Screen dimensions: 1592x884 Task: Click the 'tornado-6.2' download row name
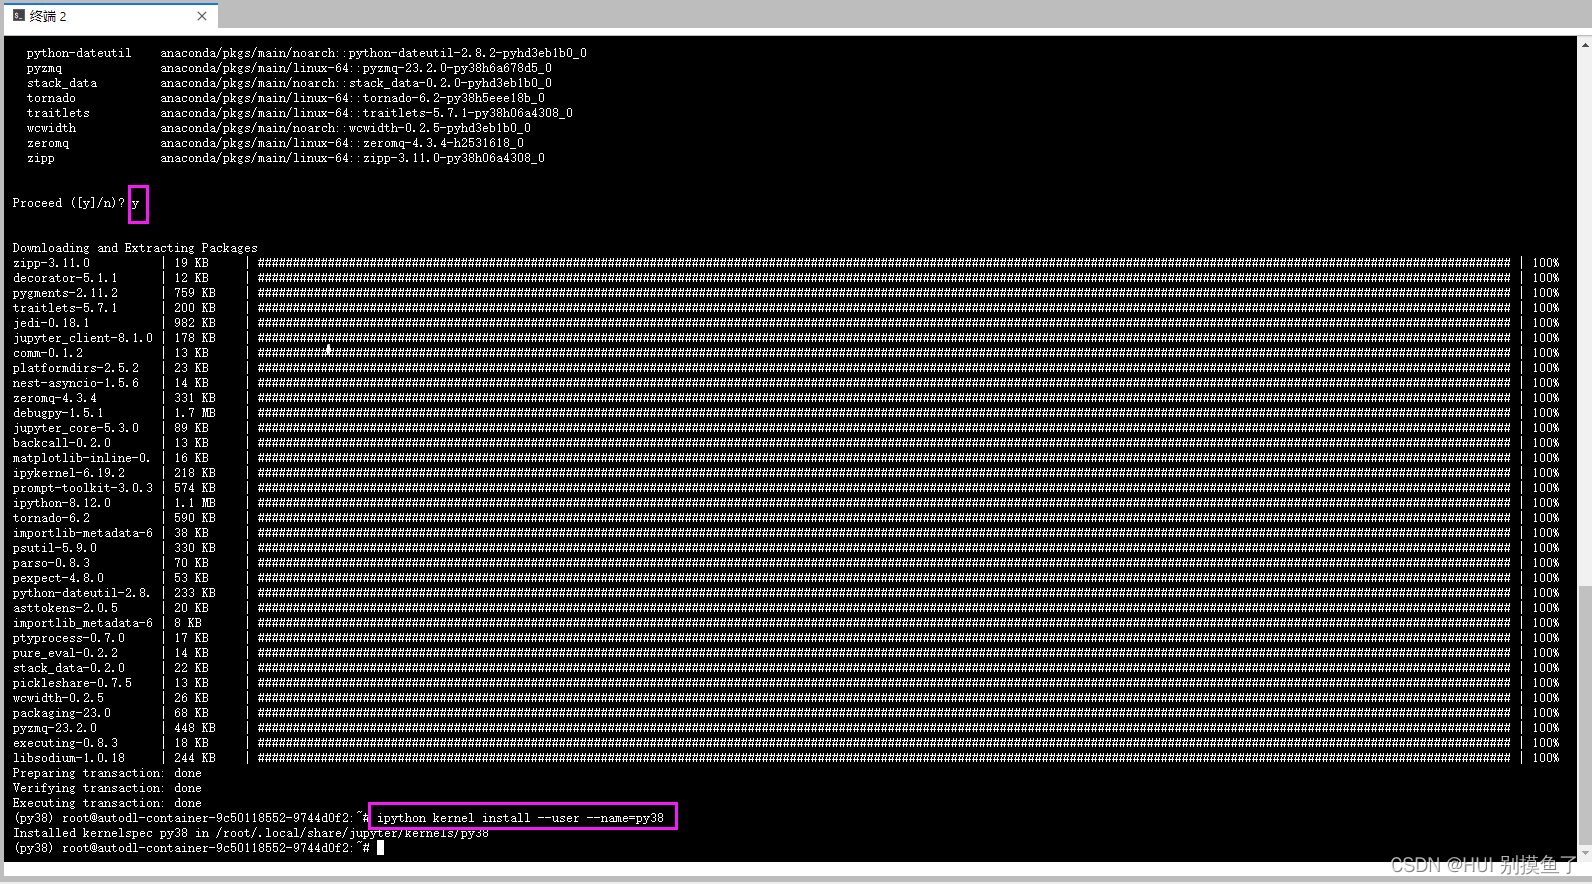coord(51,518)
